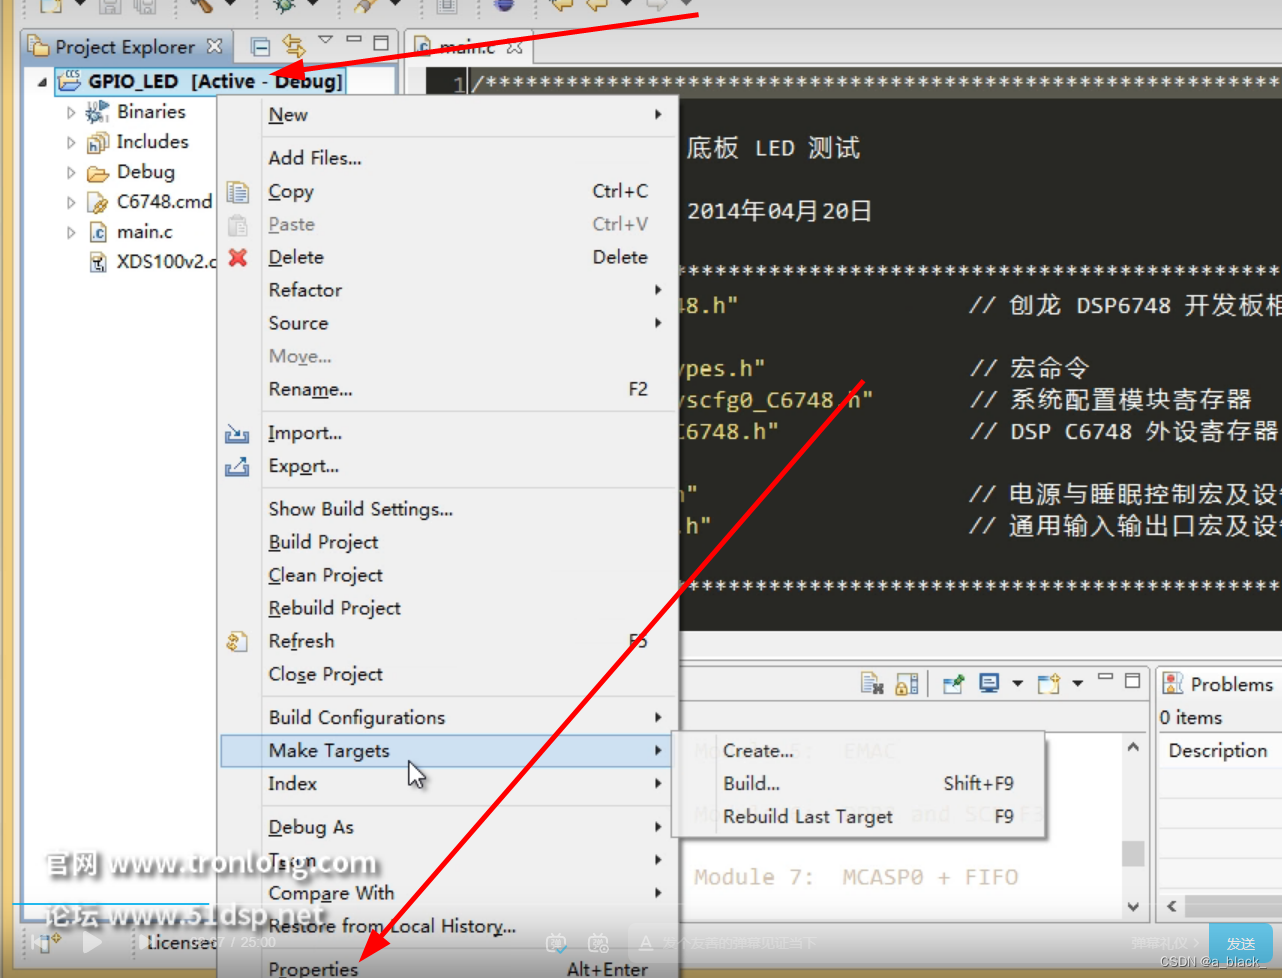The width and height of the screenshot is (1282, 978).
Task: Click console scrollbar up arrow
Action: coord(1133,747)
